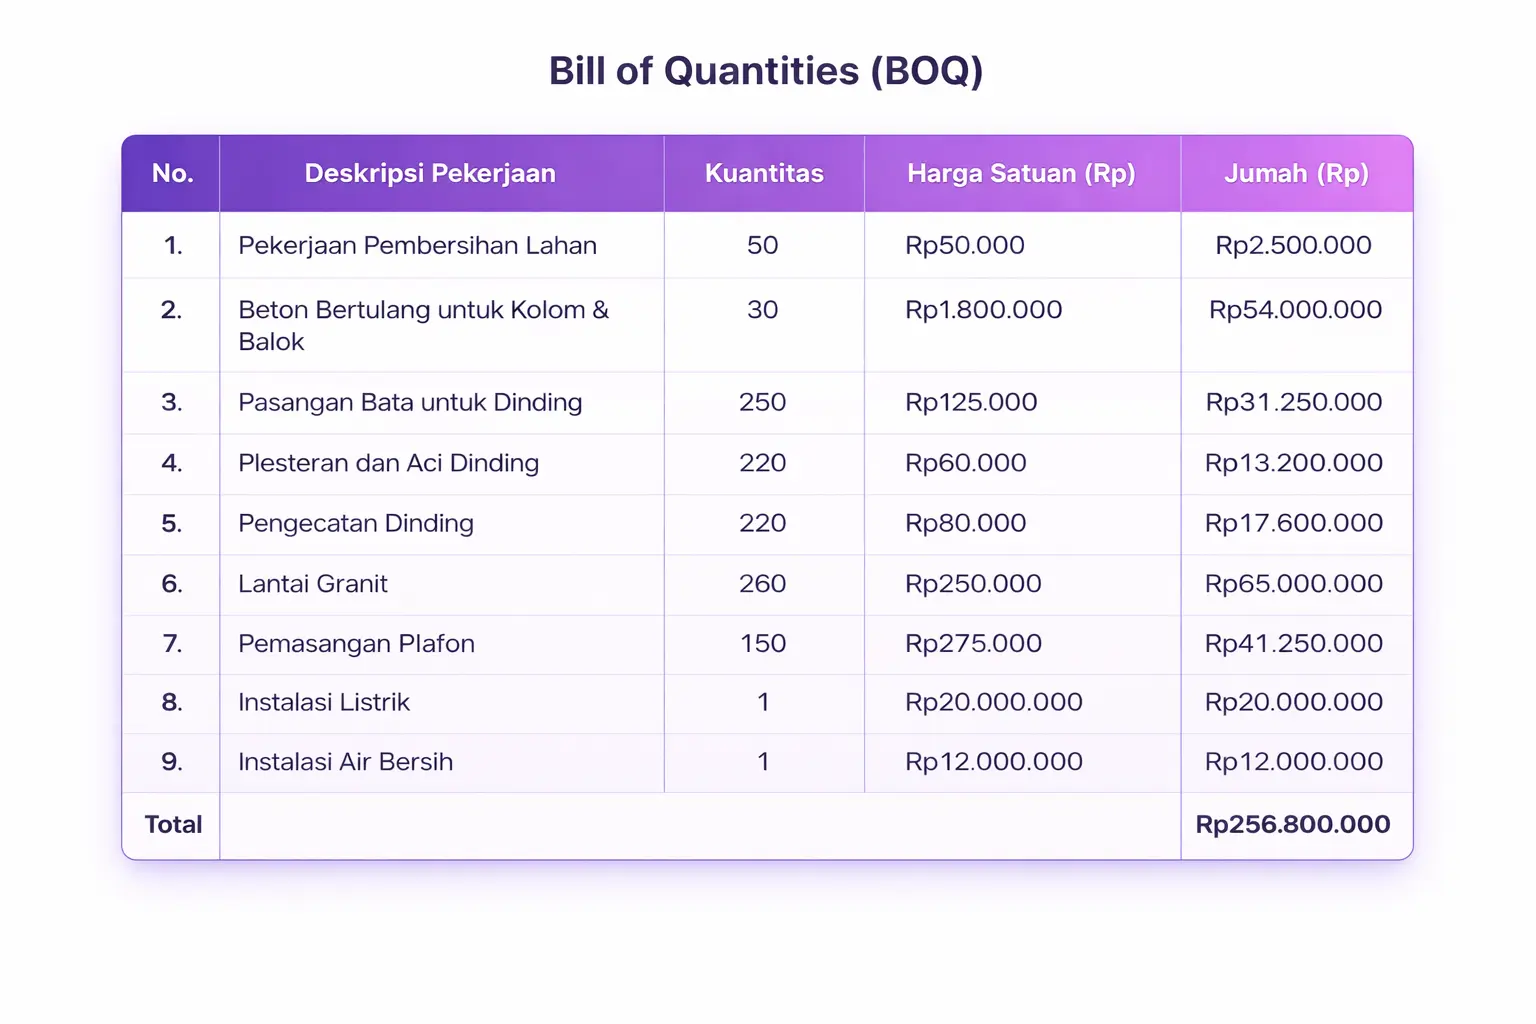Click the Pasangan Bata untuk Dinding row
This screenshot has height=1024, width=1536.
tap(410, 403)
